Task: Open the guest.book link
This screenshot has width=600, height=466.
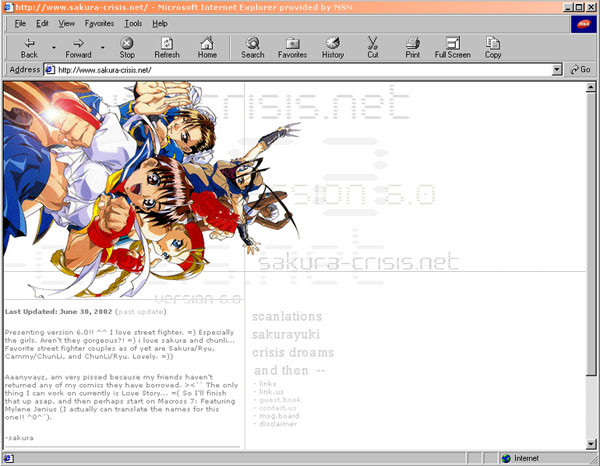Action: 280,399
